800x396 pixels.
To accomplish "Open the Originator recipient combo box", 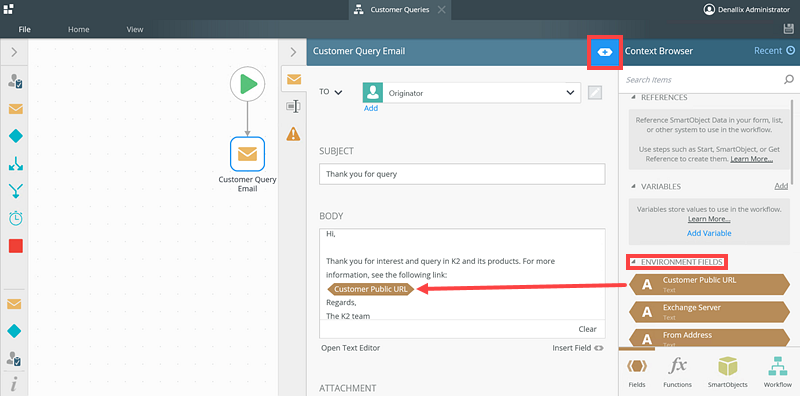I will 471,93.
